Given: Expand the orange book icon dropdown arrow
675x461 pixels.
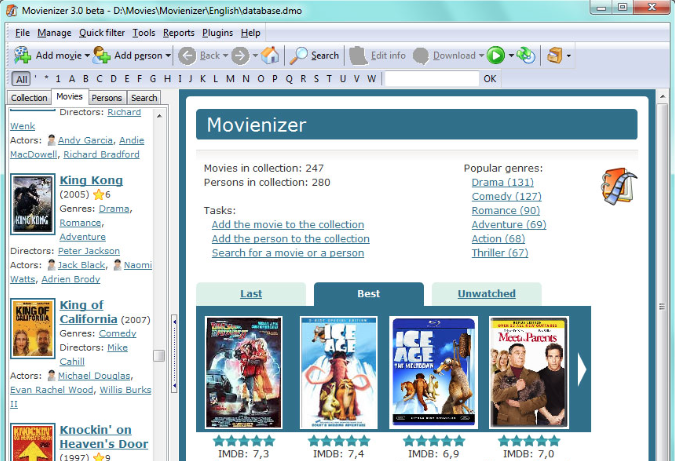Looking at the screenshot, I should pyautogui.click(x=569, y=56).
